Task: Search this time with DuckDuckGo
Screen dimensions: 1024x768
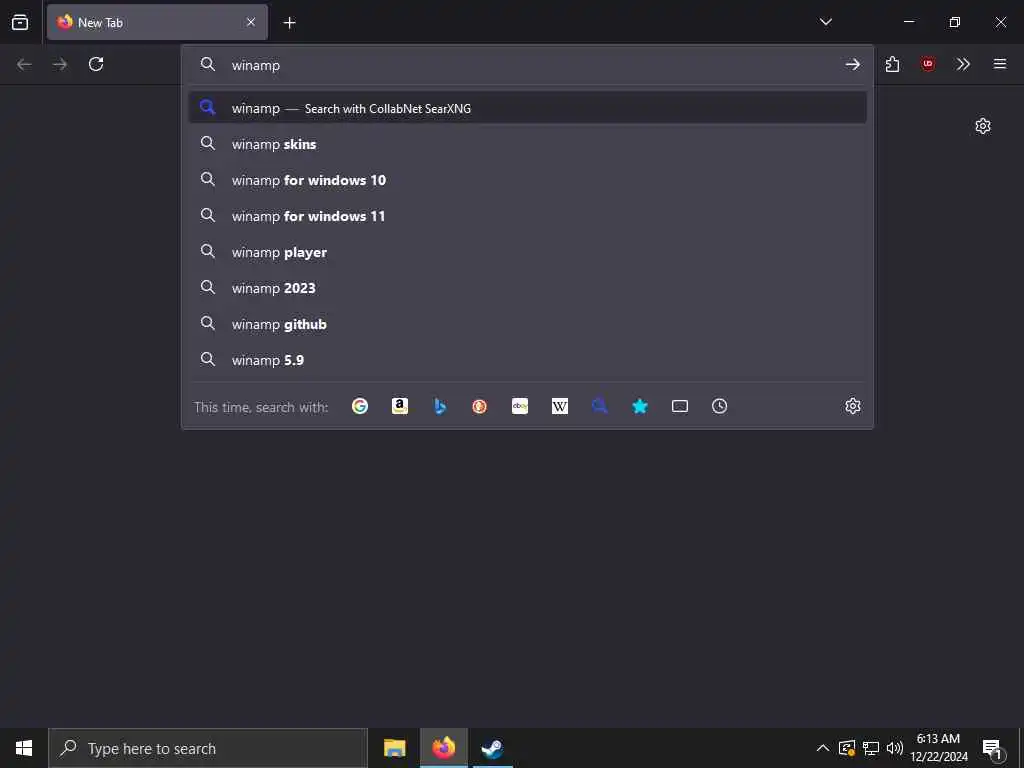Action: 479,406
